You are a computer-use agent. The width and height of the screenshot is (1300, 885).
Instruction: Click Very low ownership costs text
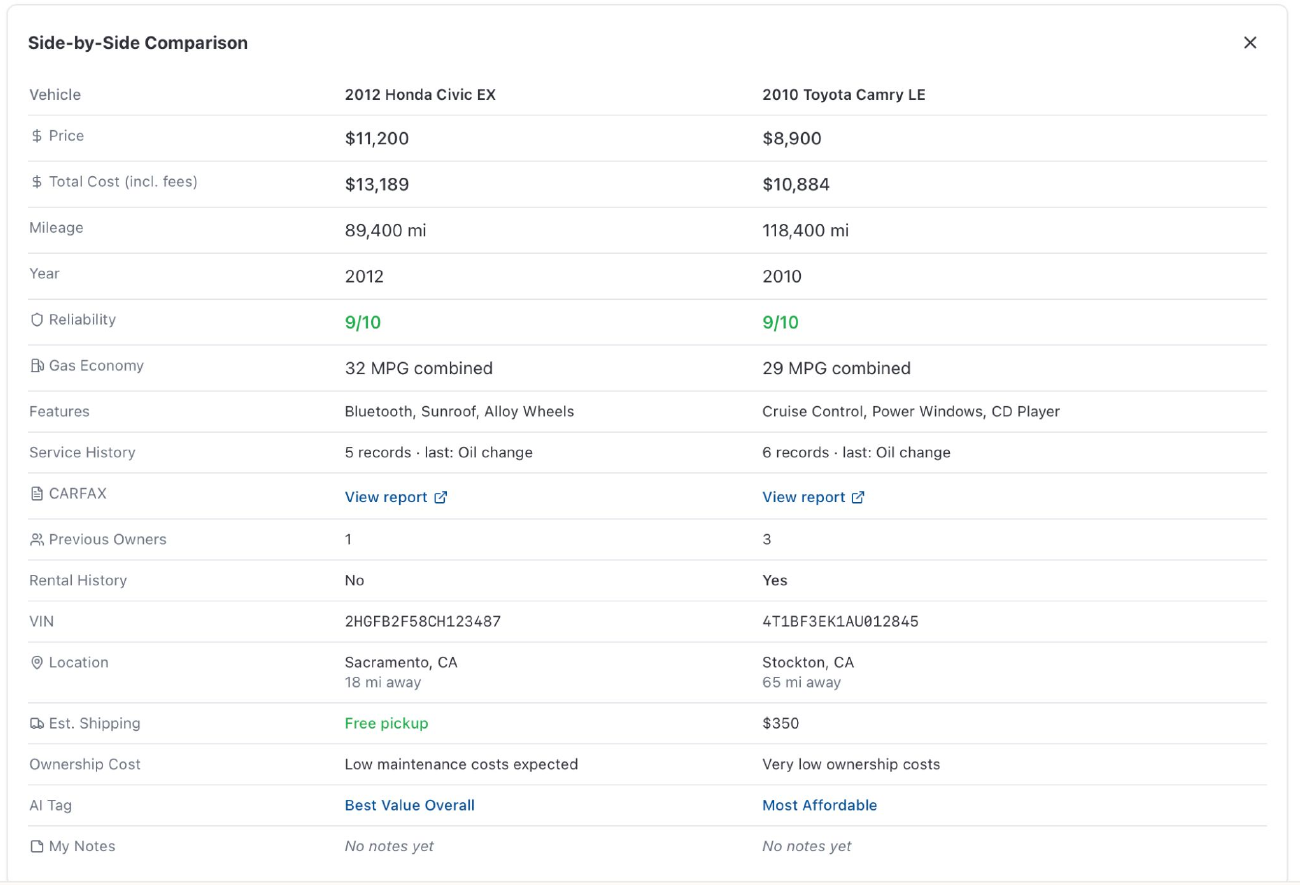[x=851, y=764]
